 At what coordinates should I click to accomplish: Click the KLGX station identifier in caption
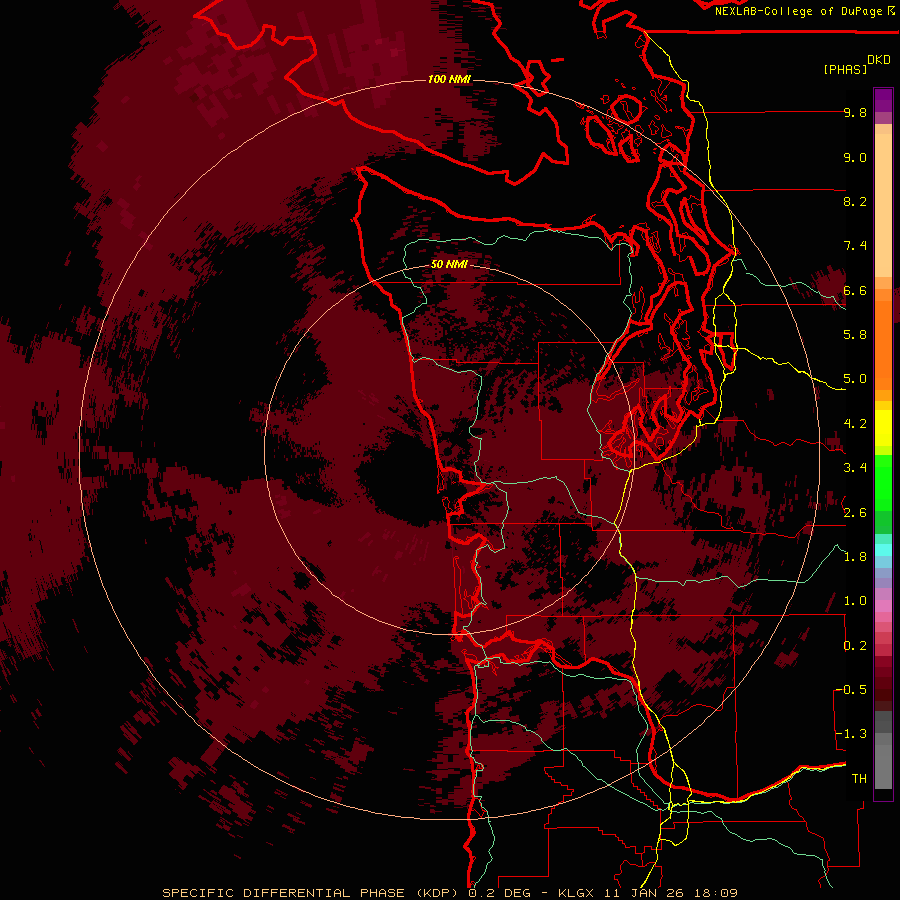tap(575, 893)
